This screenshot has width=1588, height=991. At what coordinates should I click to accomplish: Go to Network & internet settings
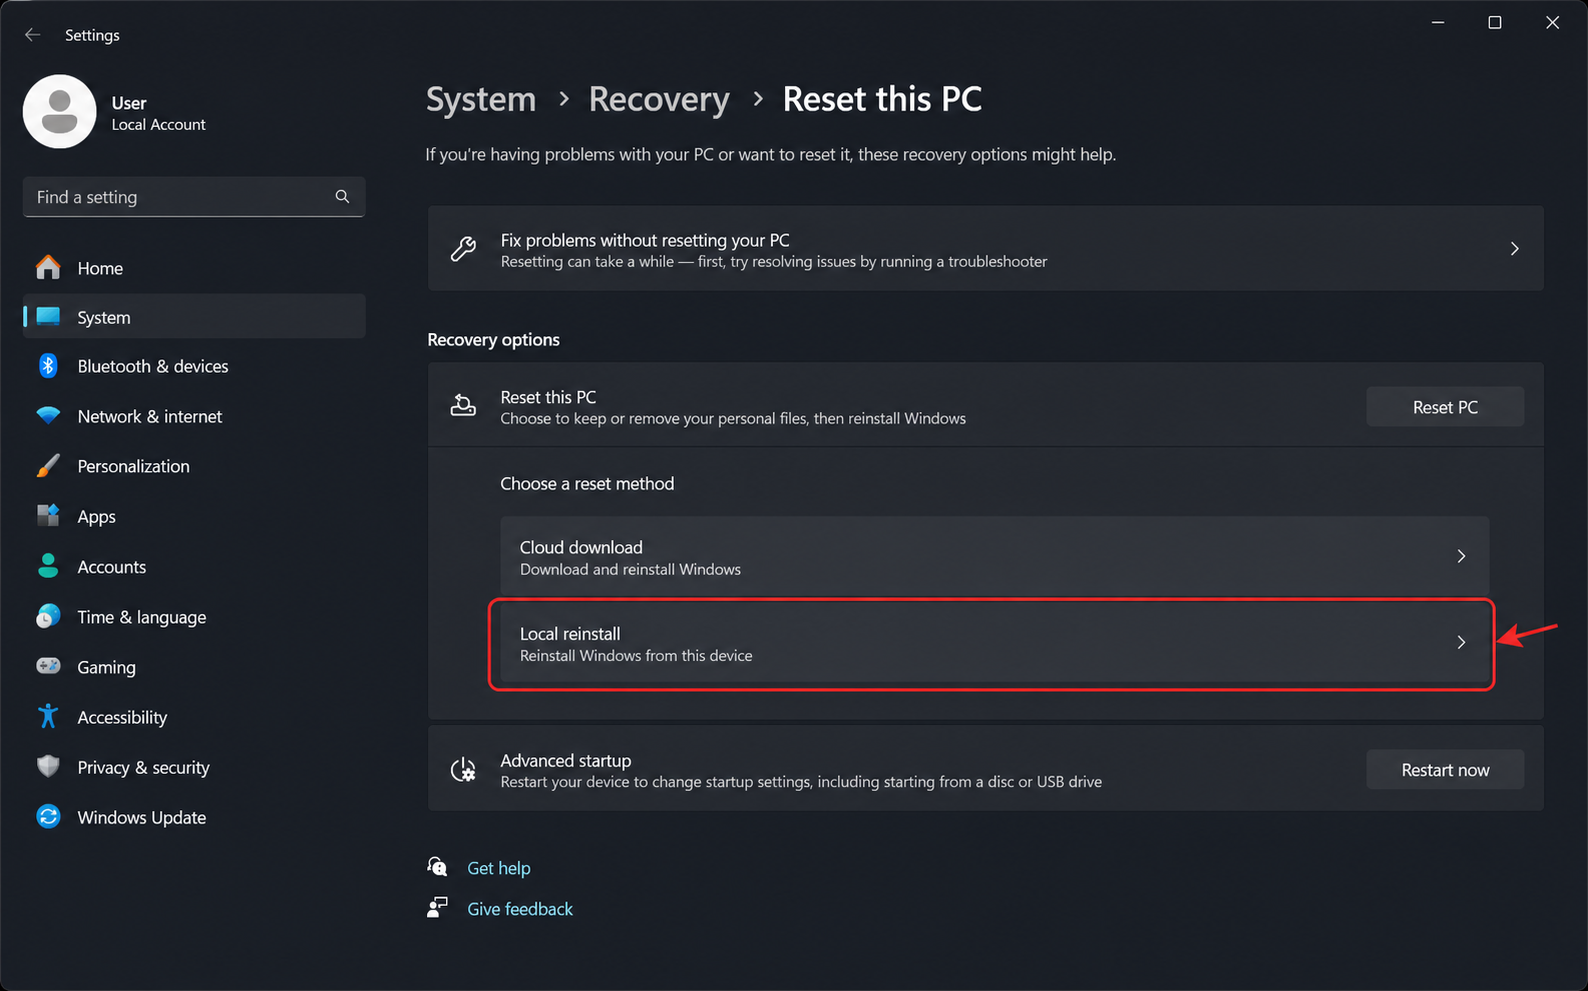(150, 416)
